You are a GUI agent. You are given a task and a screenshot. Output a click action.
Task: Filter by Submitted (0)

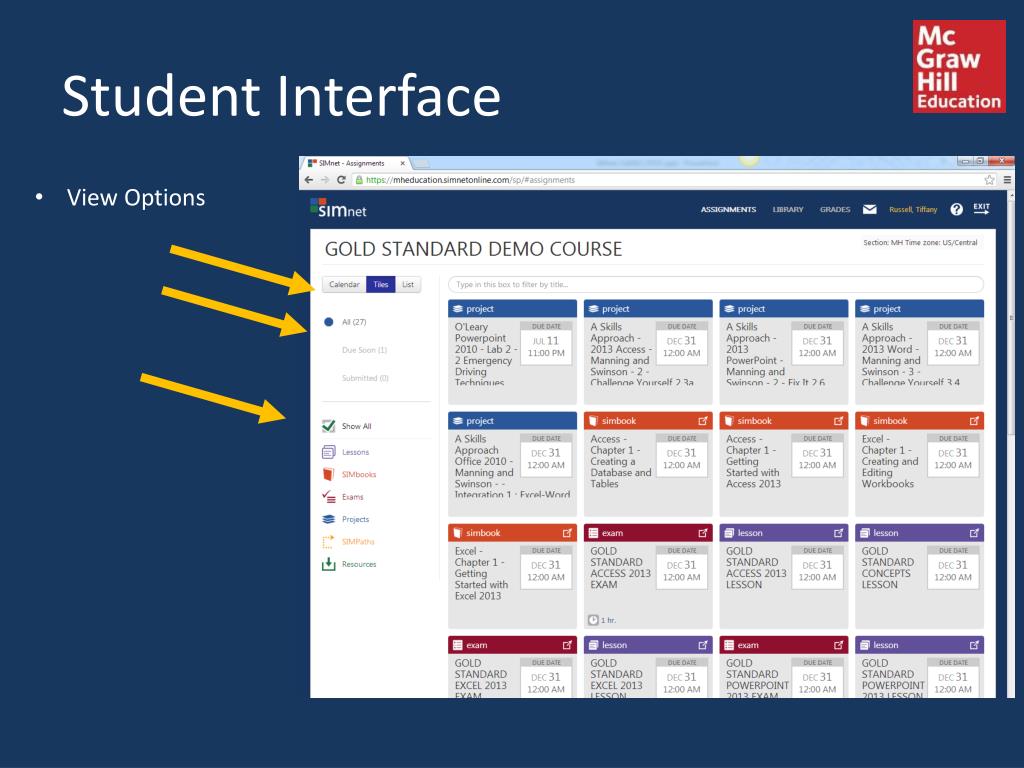365,378
